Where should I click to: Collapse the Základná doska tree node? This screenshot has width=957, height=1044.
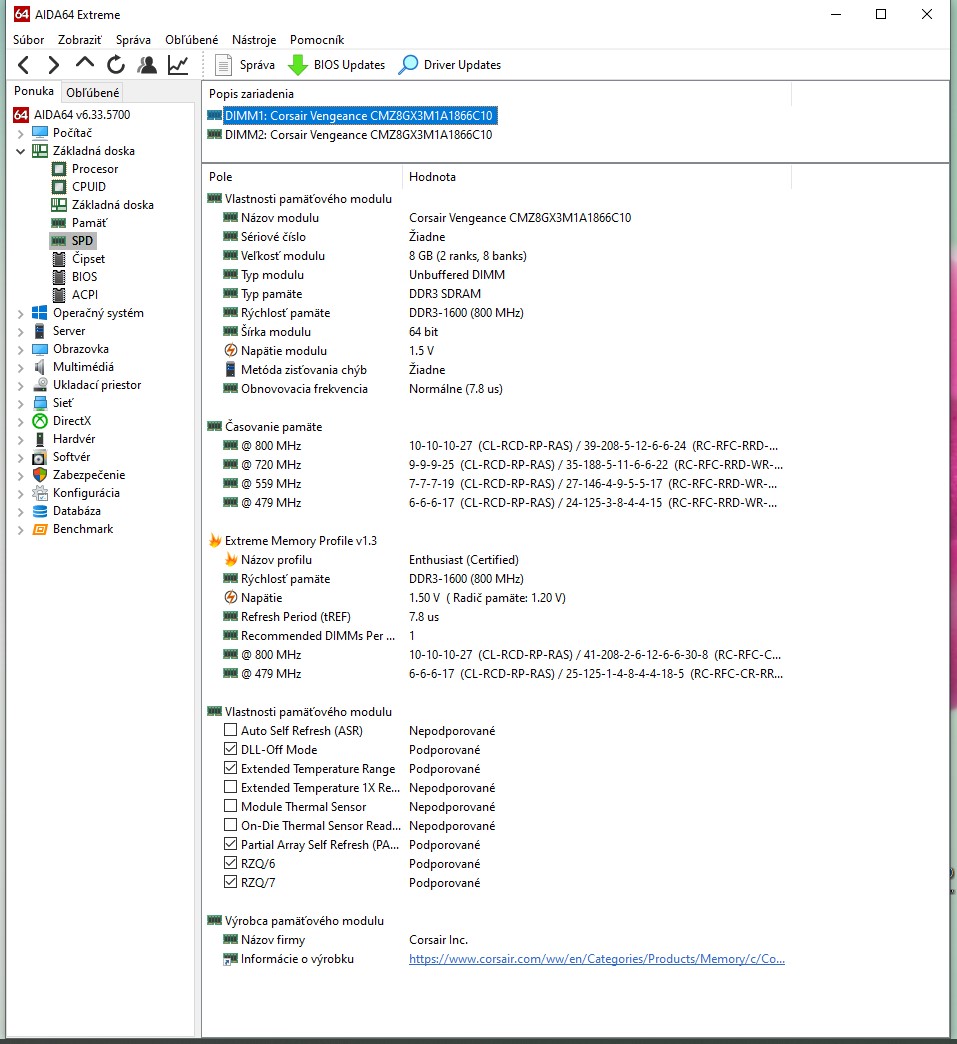[20, 151]
